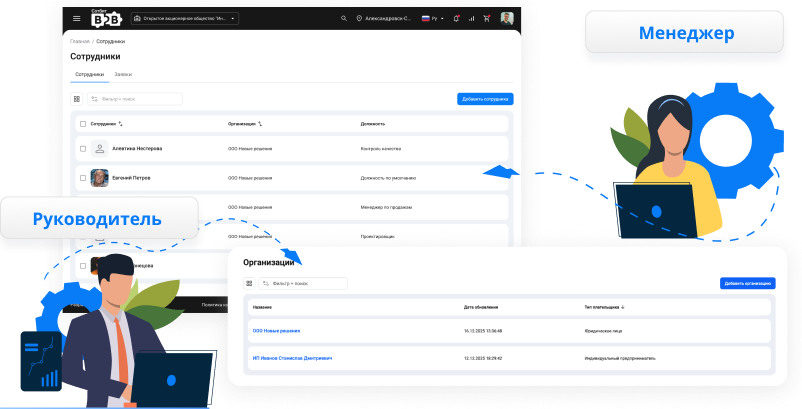Viewport: 802px width, 409px height.
Task: Click grid view icon in Сотрудники toolbar
Action: click(x=77, y=99)
